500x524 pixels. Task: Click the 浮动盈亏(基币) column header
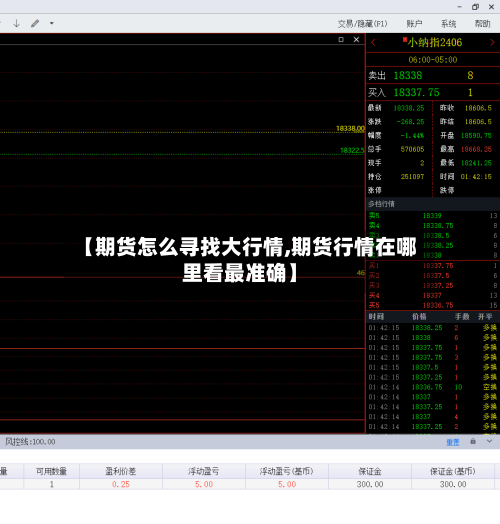click(287, 472)
